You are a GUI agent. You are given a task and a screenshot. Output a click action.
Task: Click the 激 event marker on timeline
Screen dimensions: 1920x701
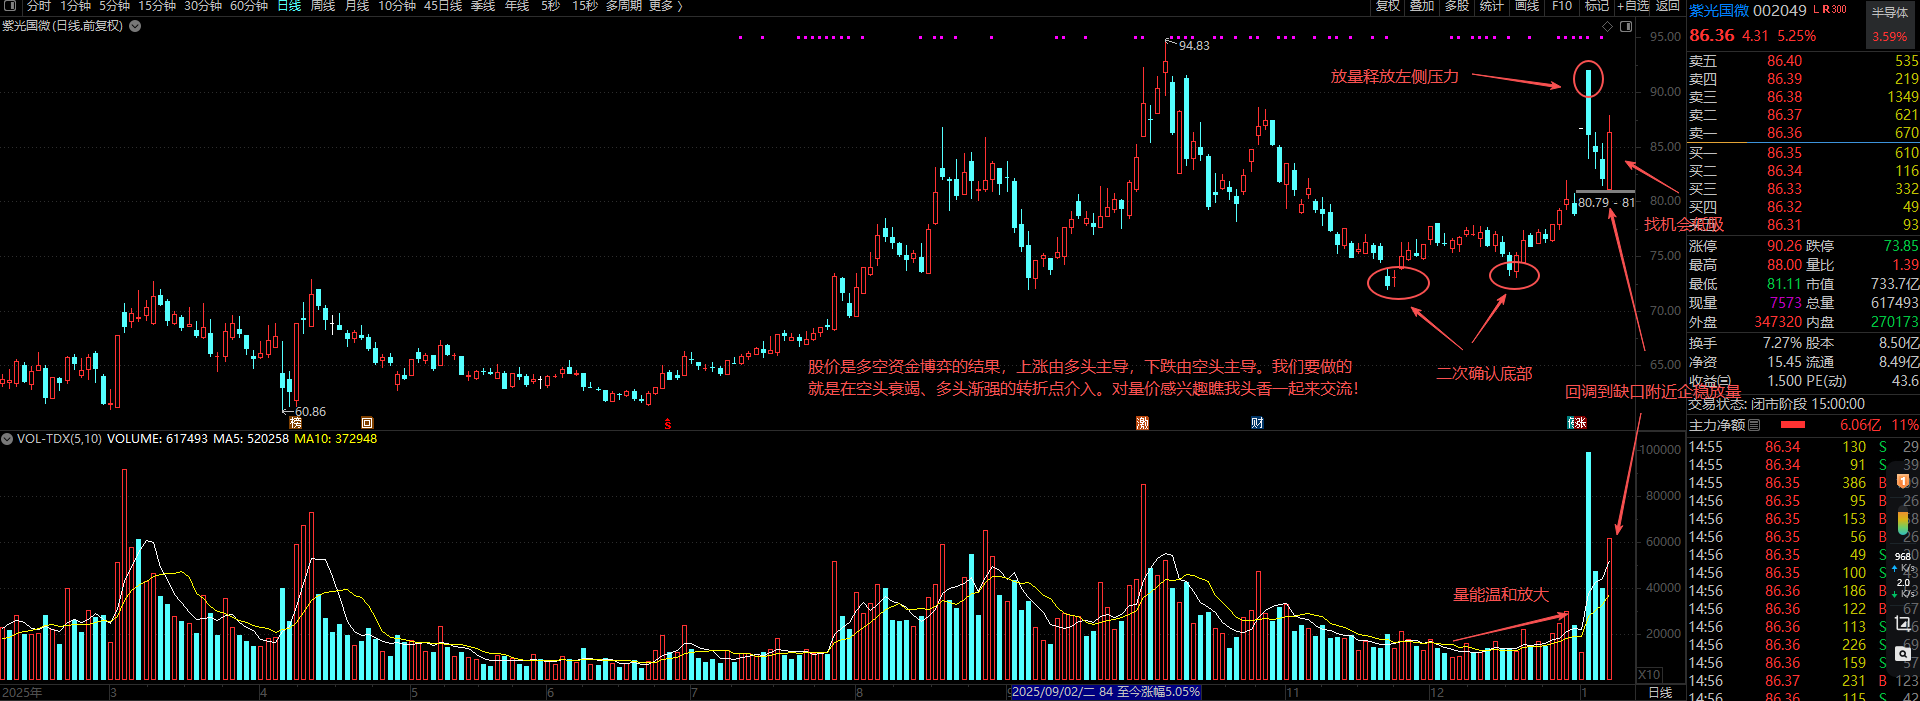click(x=1142, y=423)
